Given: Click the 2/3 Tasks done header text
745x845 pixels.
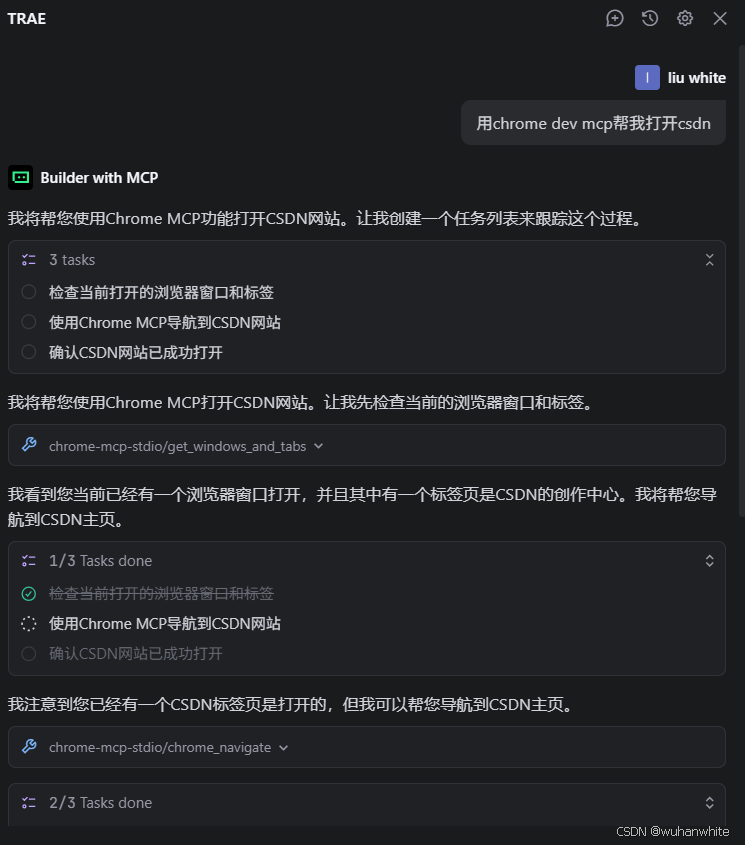Looking at the screenshot, I should [101, 803].
